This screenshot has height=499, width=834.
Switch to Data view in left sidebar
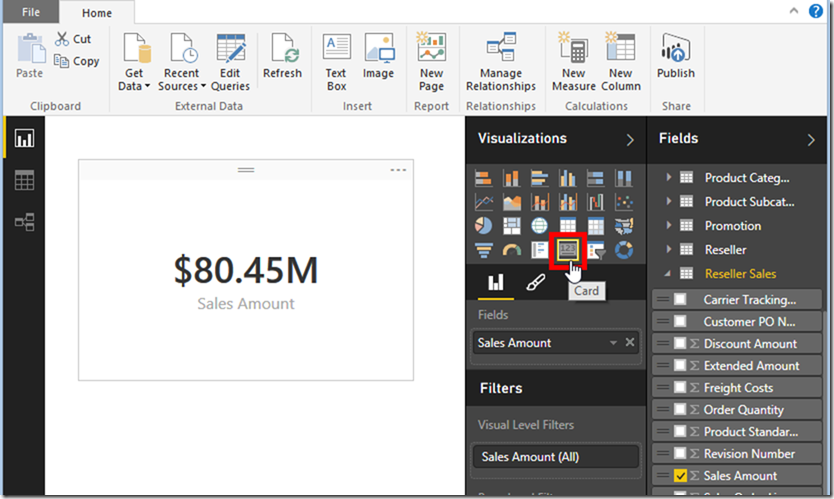[24, 180]
